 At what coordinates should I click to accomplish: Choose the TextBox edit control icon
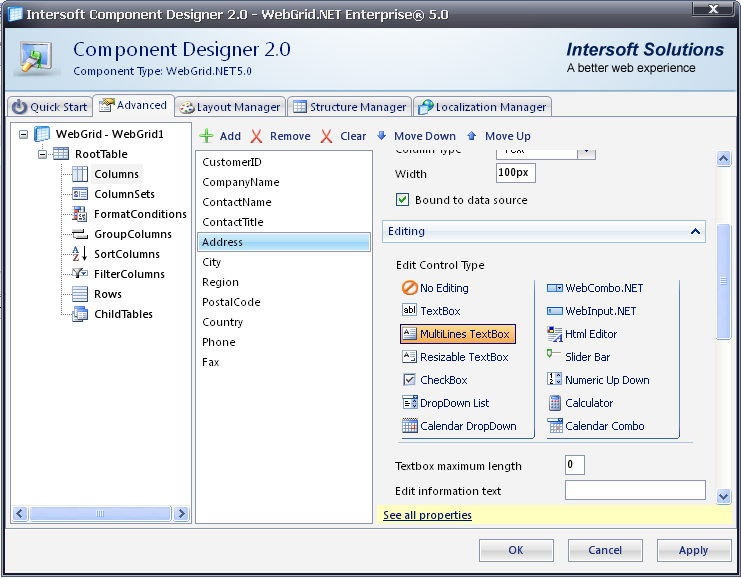point(409,310)
